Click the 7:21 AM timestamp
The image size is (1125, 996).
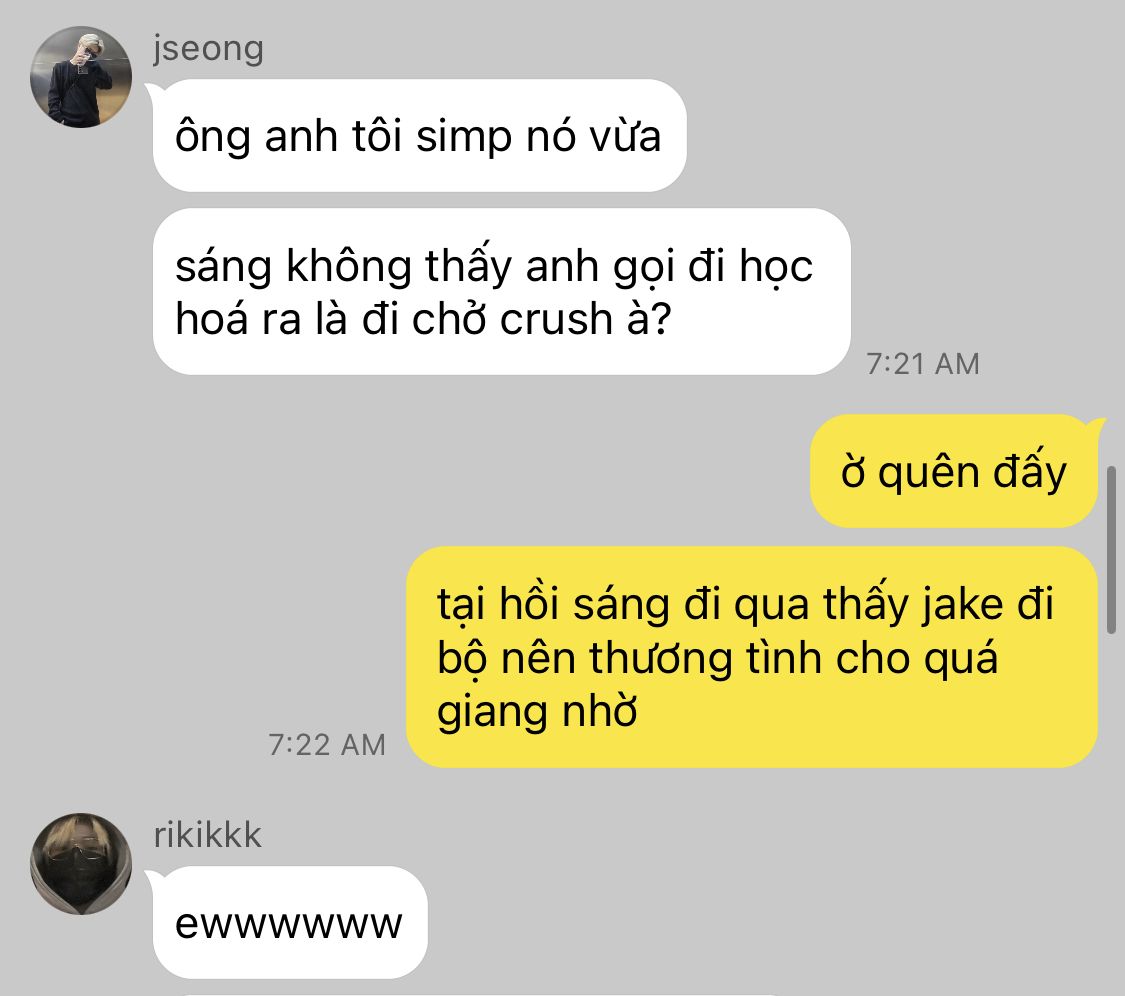click(x=923, y=364)
